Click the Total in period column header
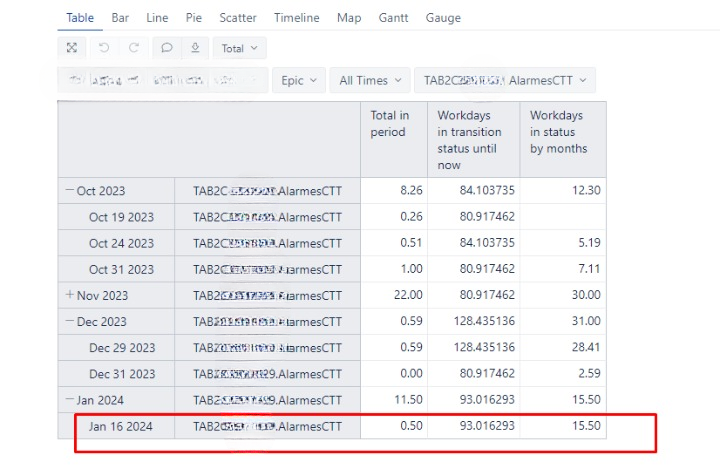This screenshot has width=720, height=468. tap(394, 140)
